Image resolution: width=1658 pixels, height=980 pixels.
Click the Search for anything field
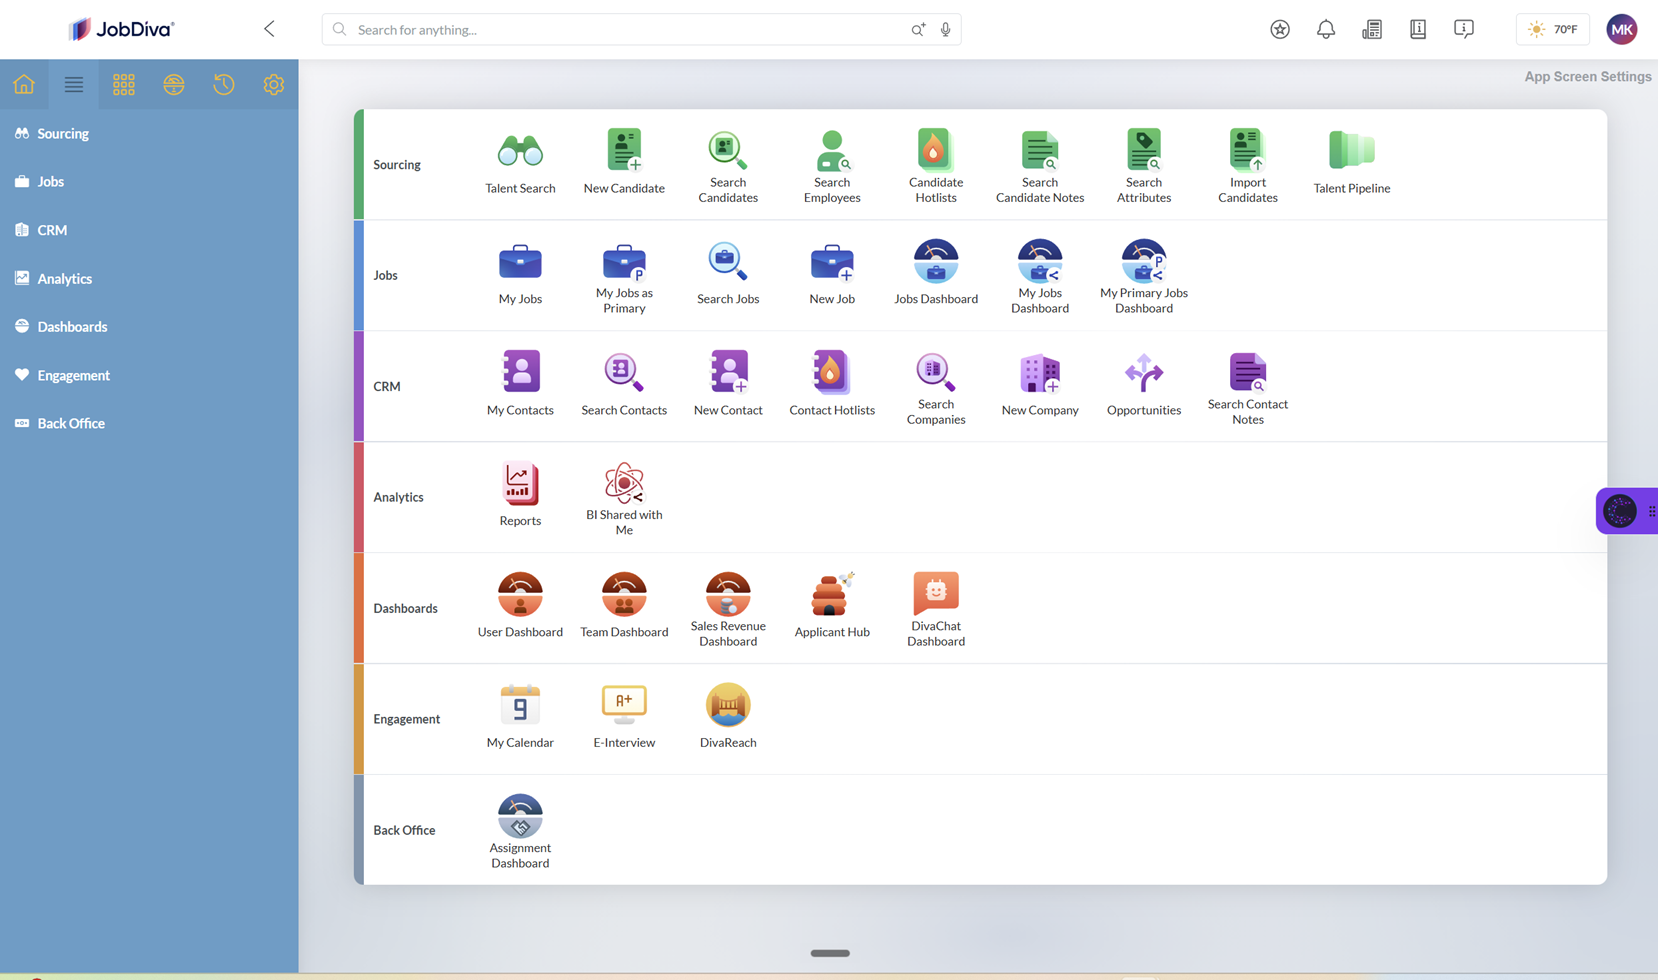pyautogui.click(x=641, y=29)
